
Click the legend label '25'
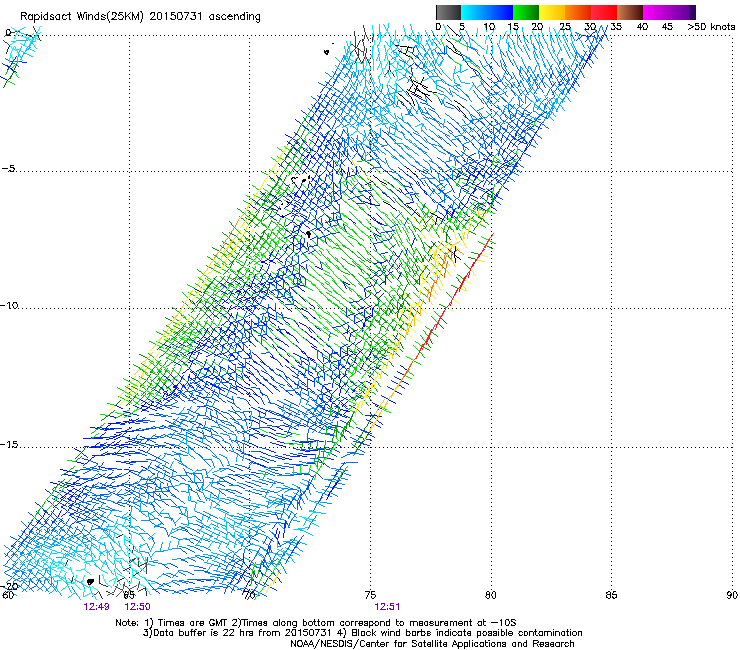565,27
